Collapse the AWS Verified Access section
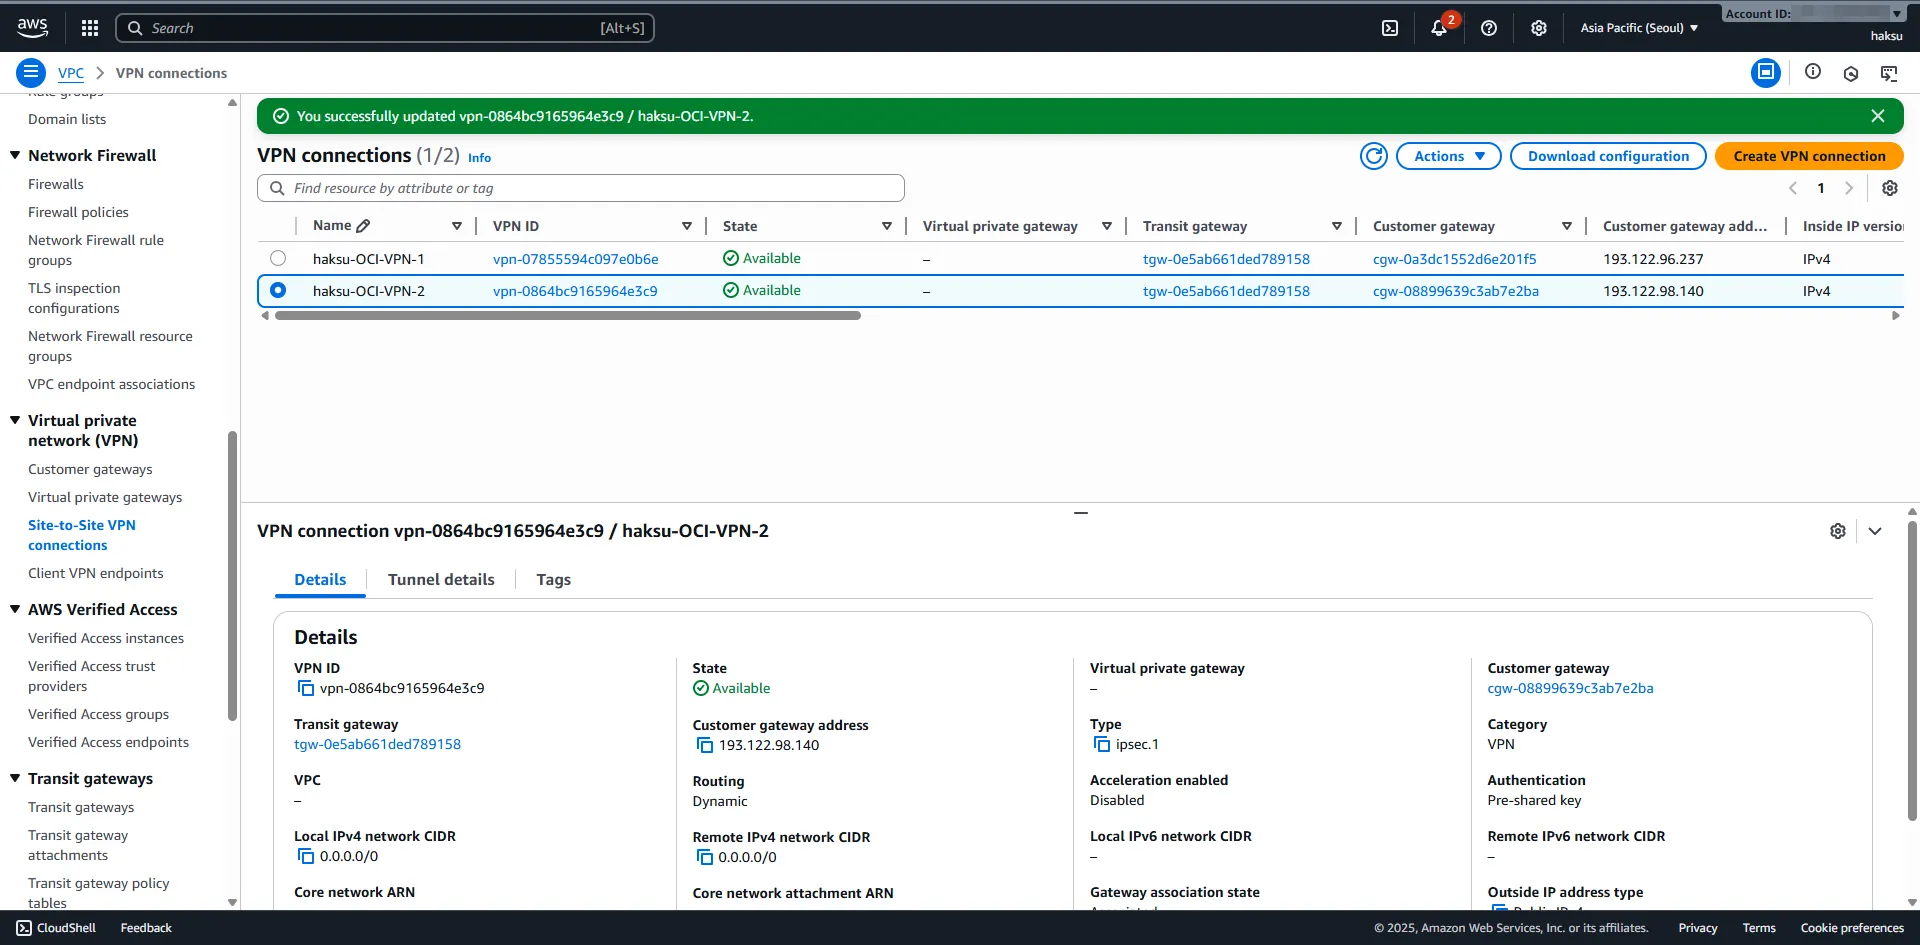 [x=15, y=609]
